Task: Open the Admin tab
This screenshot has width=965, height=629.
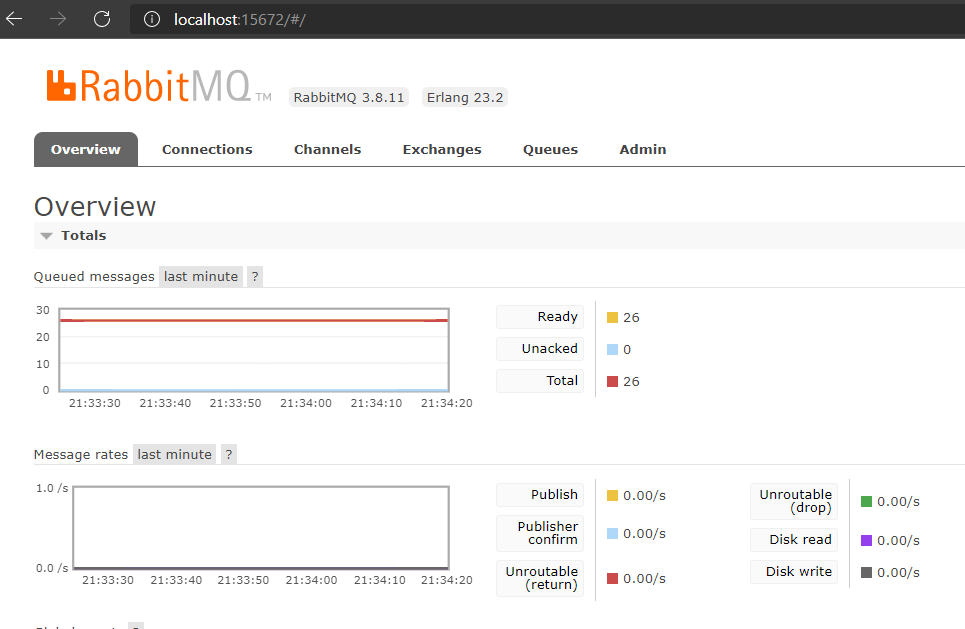Action: click(x=643, y=150)
